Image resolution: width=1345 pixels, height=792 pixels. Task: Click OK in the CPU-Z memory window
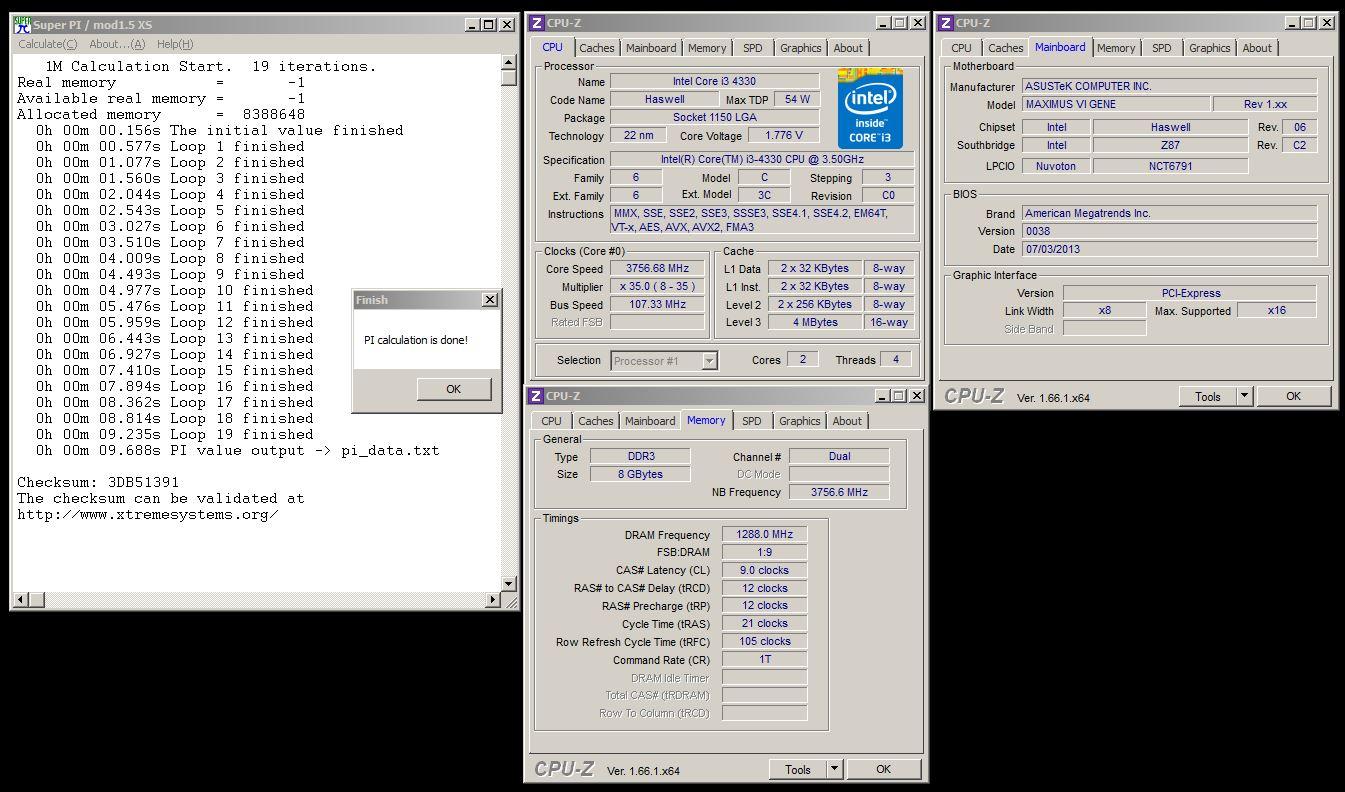[883, 769]
